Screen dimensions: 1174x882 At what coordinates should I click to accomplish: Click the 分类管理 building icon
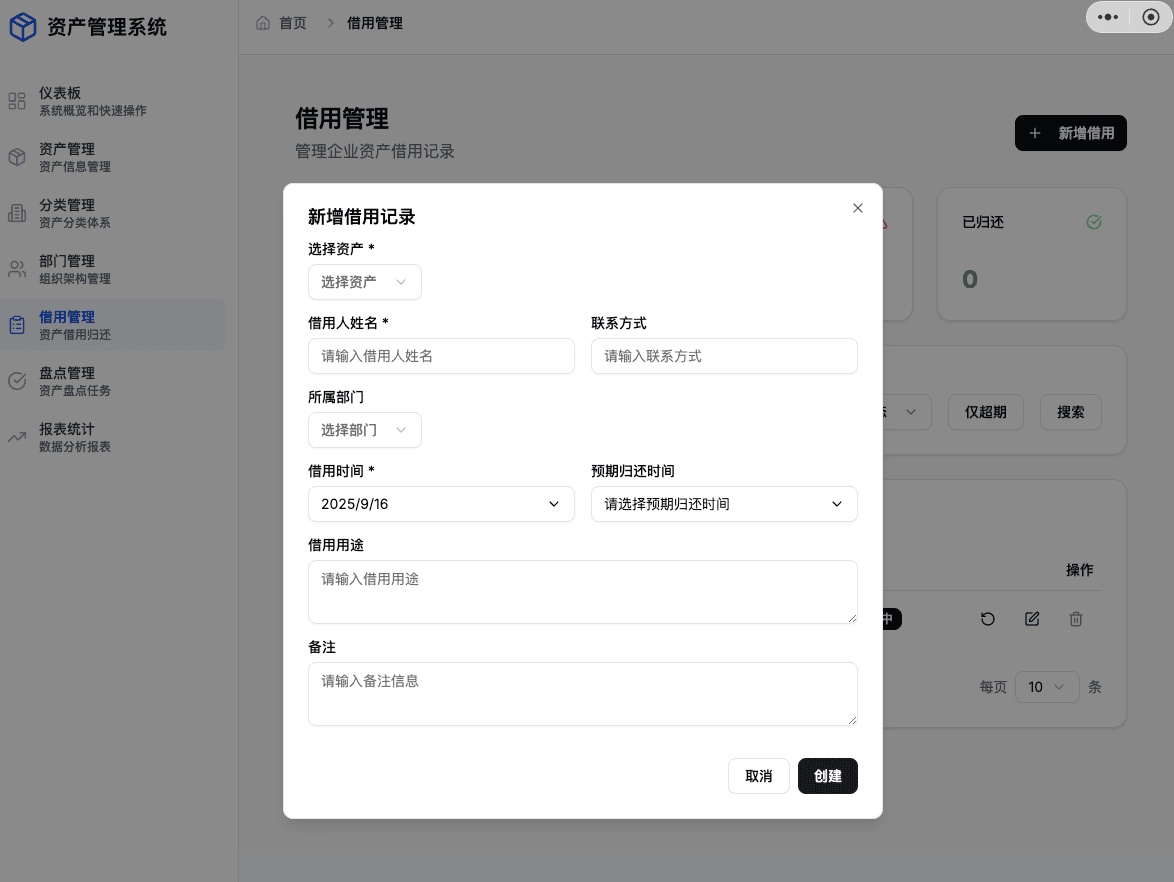coord(16,213)
